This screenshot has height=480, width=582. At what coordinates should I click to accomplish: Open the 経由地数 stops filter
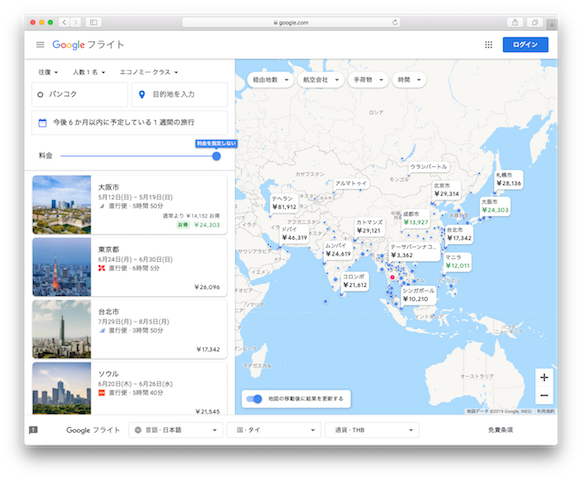271,80
